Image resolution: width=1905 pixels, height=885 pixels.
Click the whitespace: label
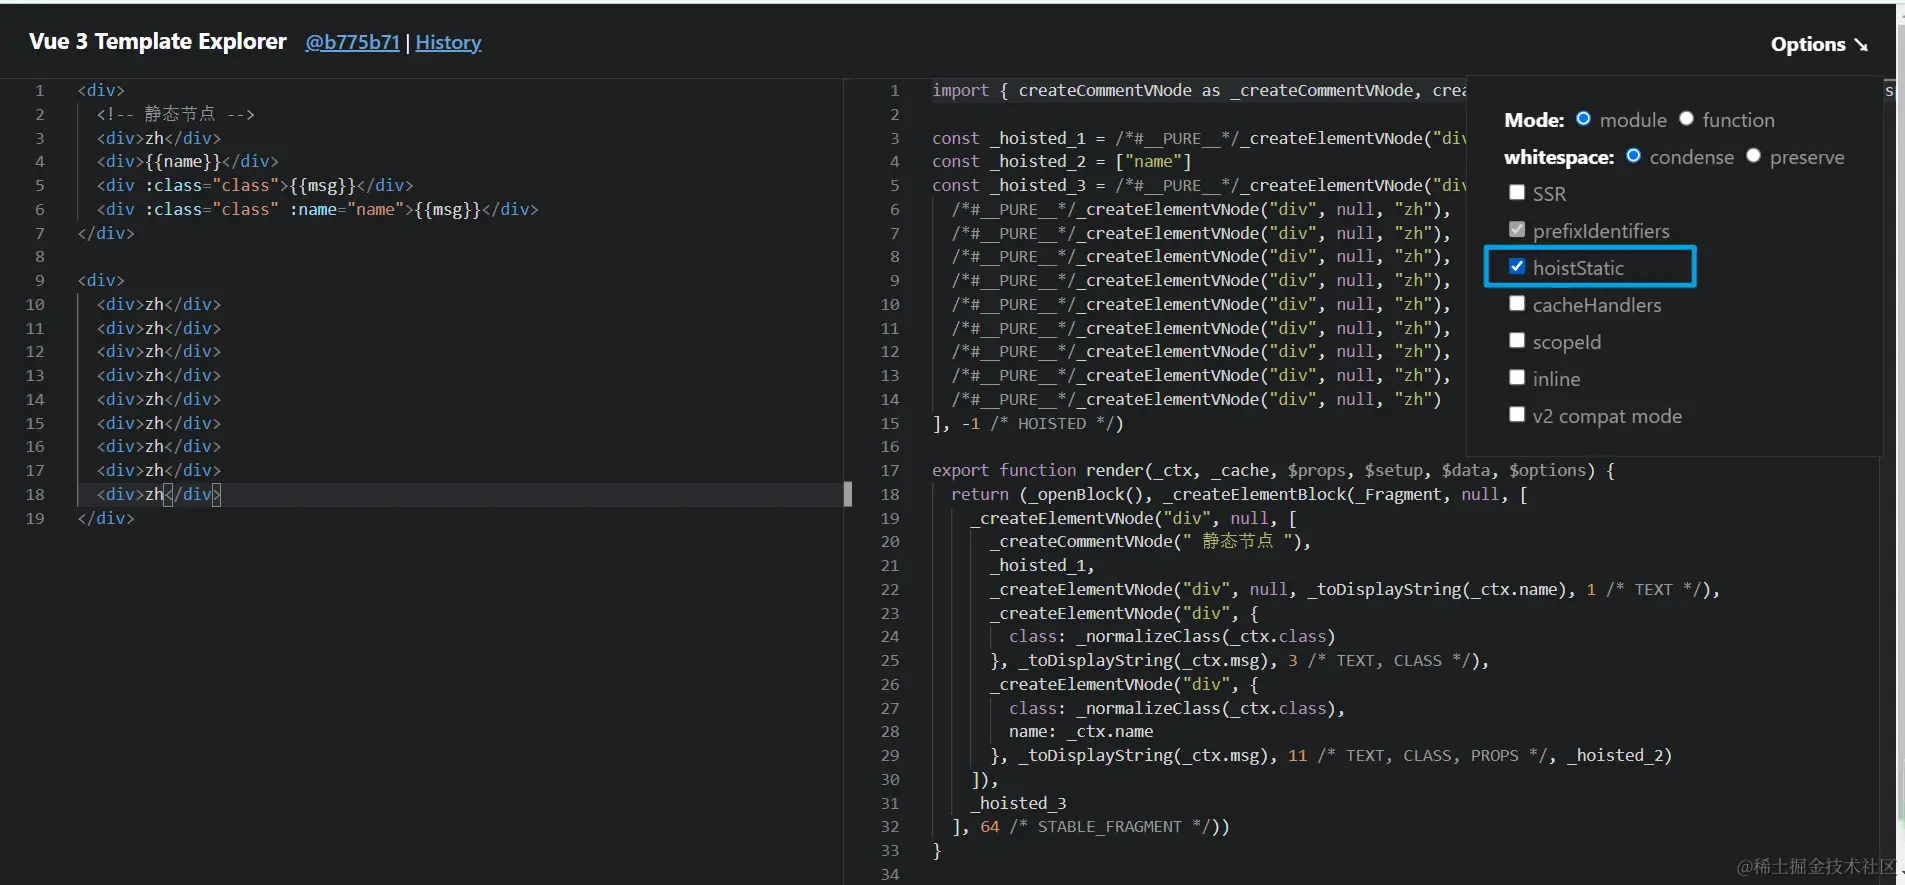1559,157
